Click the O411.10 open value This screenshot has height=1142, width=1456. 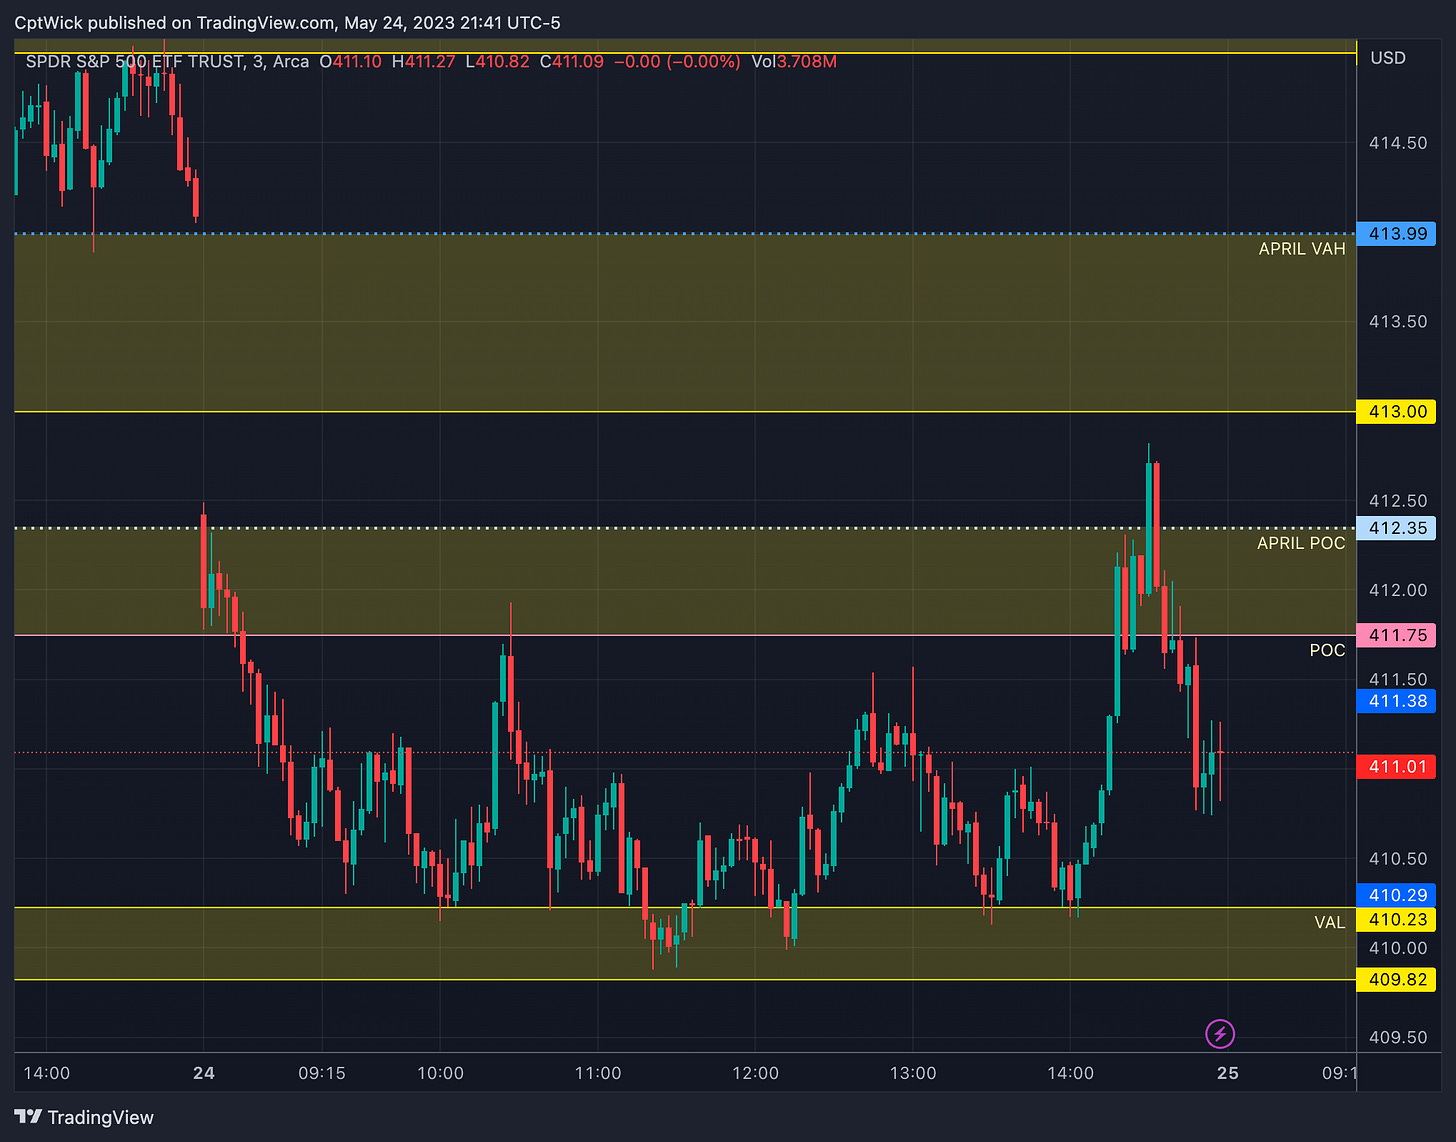tap(350, 61)
